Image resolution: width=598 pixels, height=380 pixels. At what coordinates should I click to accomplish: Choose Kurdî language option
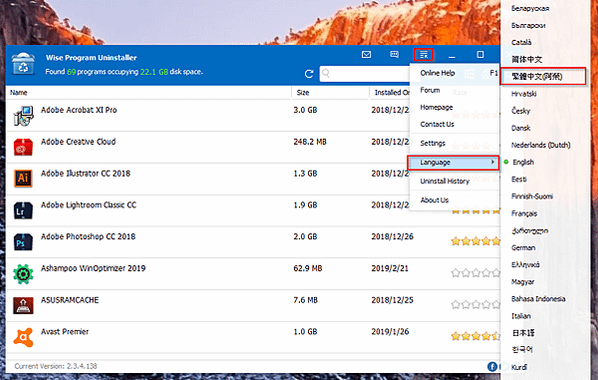(x=519, y=367)
